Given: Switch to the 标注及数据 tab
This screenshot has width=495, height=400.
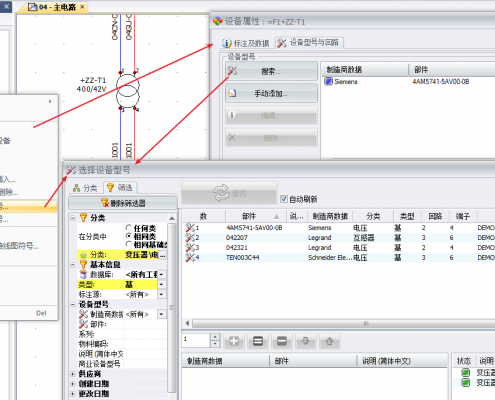Looking at the screenshot, I should [246, 43].
